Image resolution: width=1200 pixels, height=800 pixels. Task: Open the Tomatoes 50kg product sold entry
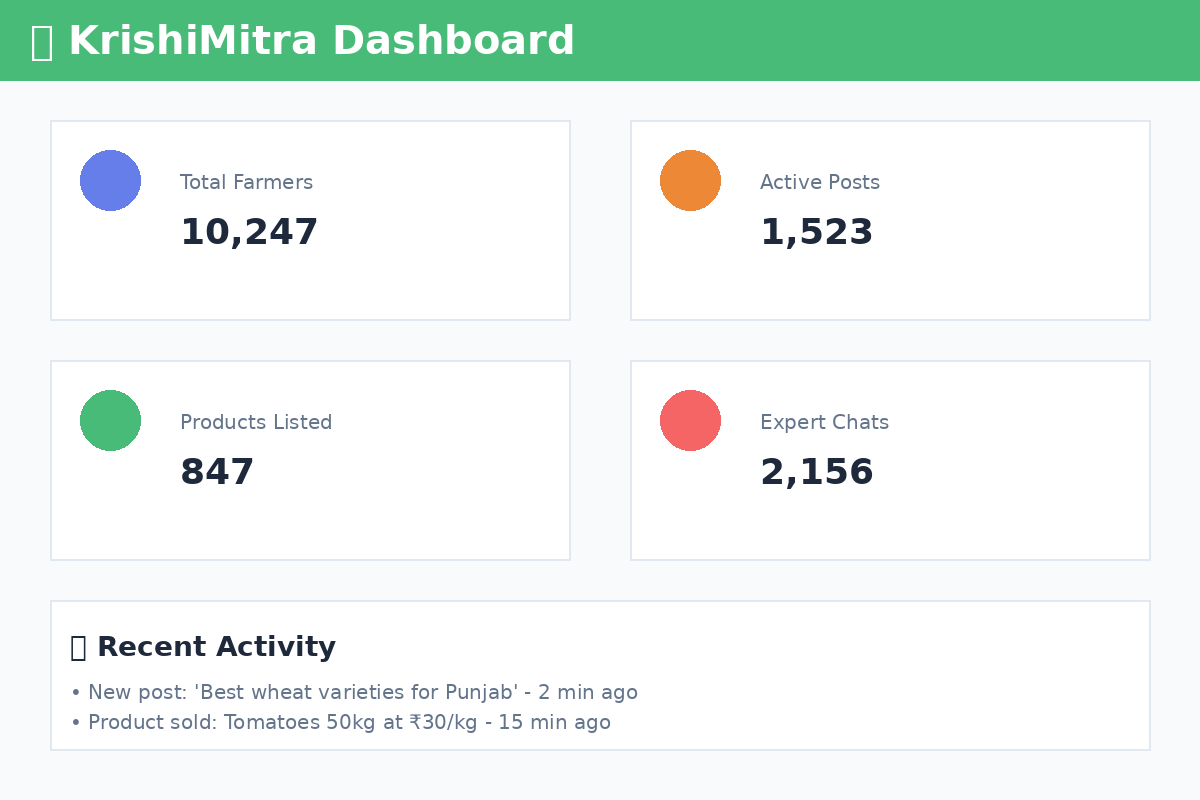(x=349, y=723)
